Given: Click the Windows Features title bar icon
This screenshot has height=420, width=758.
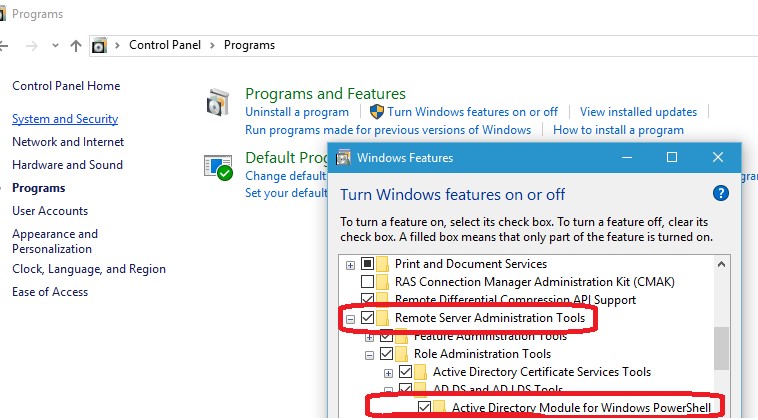Looking at the screenshot, I should (343, 158).
